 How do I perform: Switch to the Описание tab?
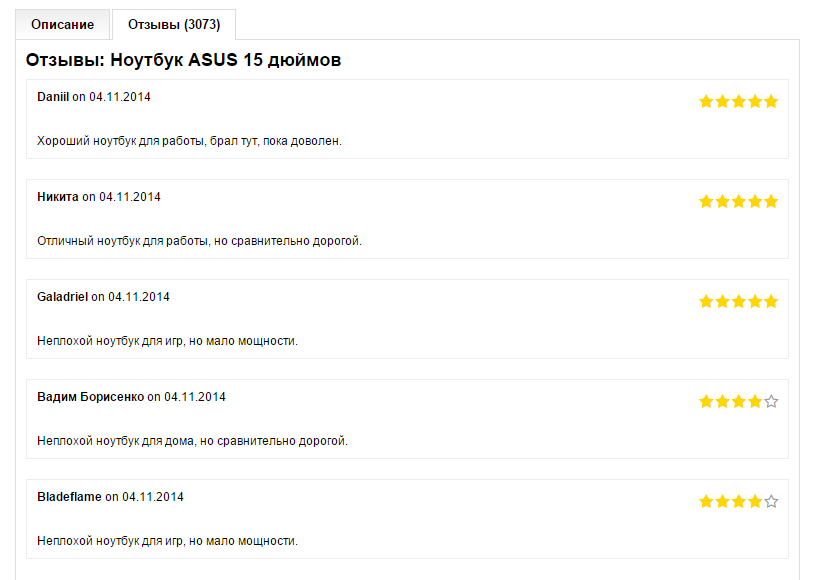click(x=62, y=24)
